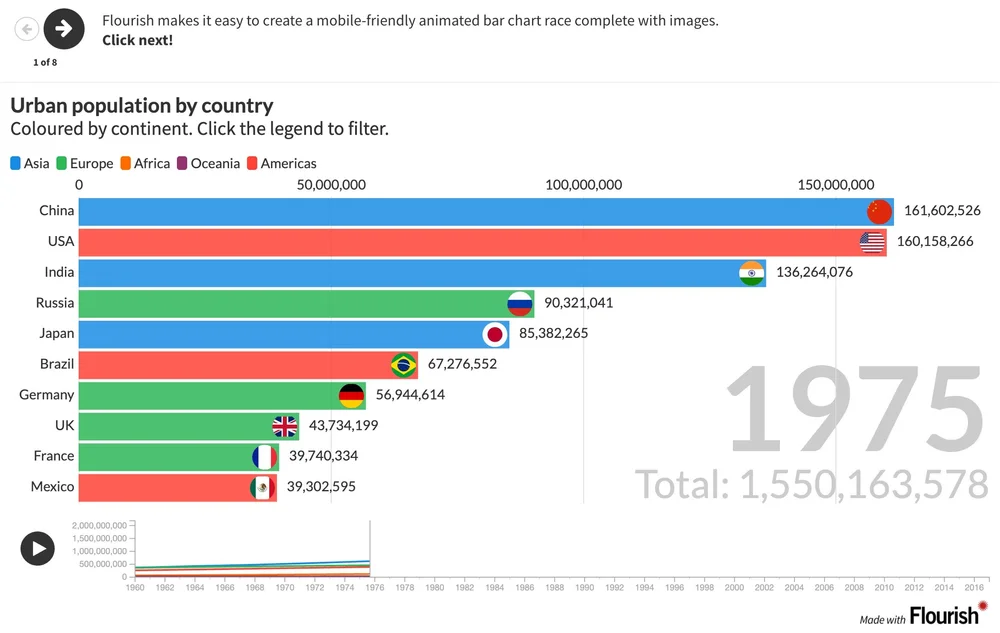Toggle the Europe legend filter
Screen dimensions: 1000x633
[x=86, y=163]
